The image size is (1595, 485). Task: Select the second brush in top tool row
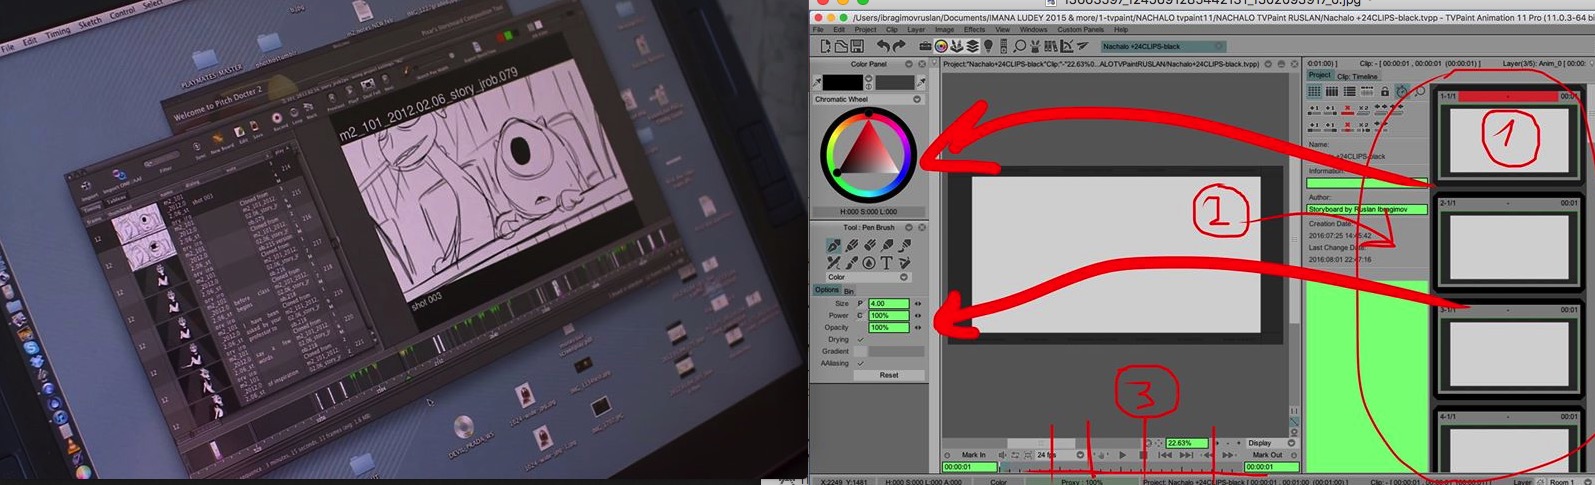point(851,245)
